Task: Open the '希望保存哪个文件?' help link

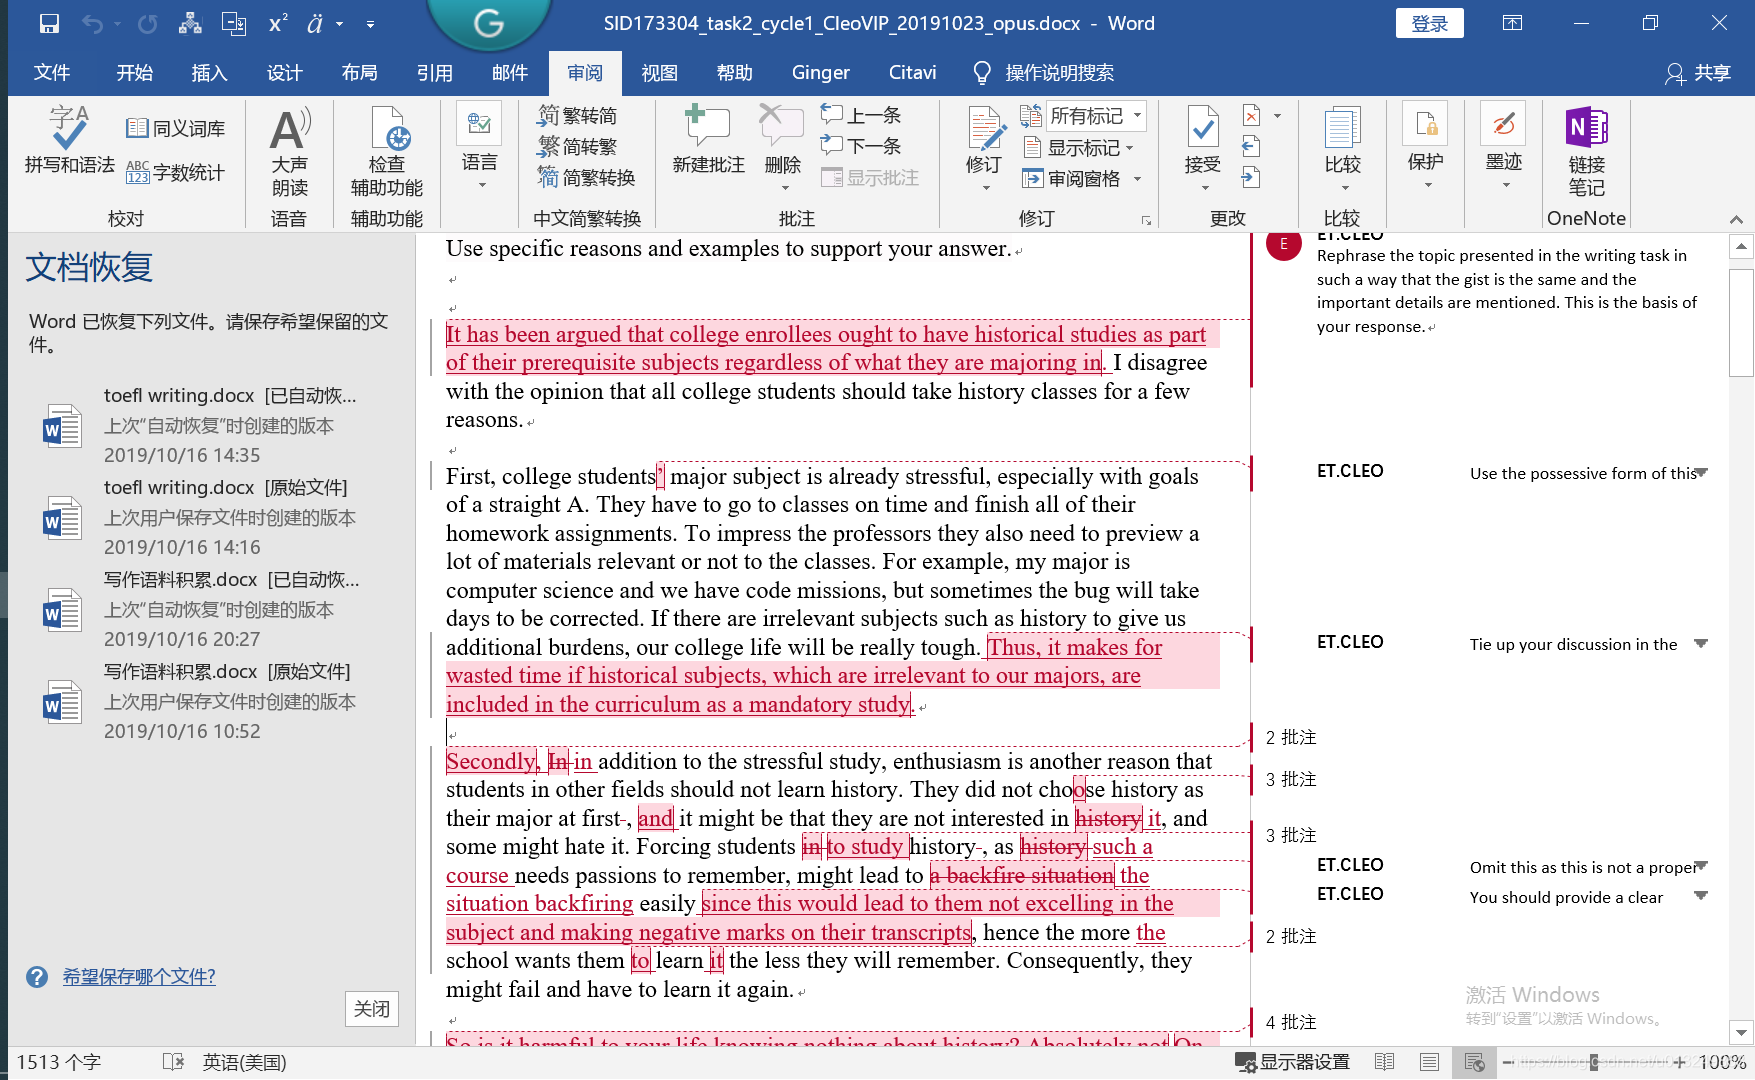Action: tap(139, 977)
